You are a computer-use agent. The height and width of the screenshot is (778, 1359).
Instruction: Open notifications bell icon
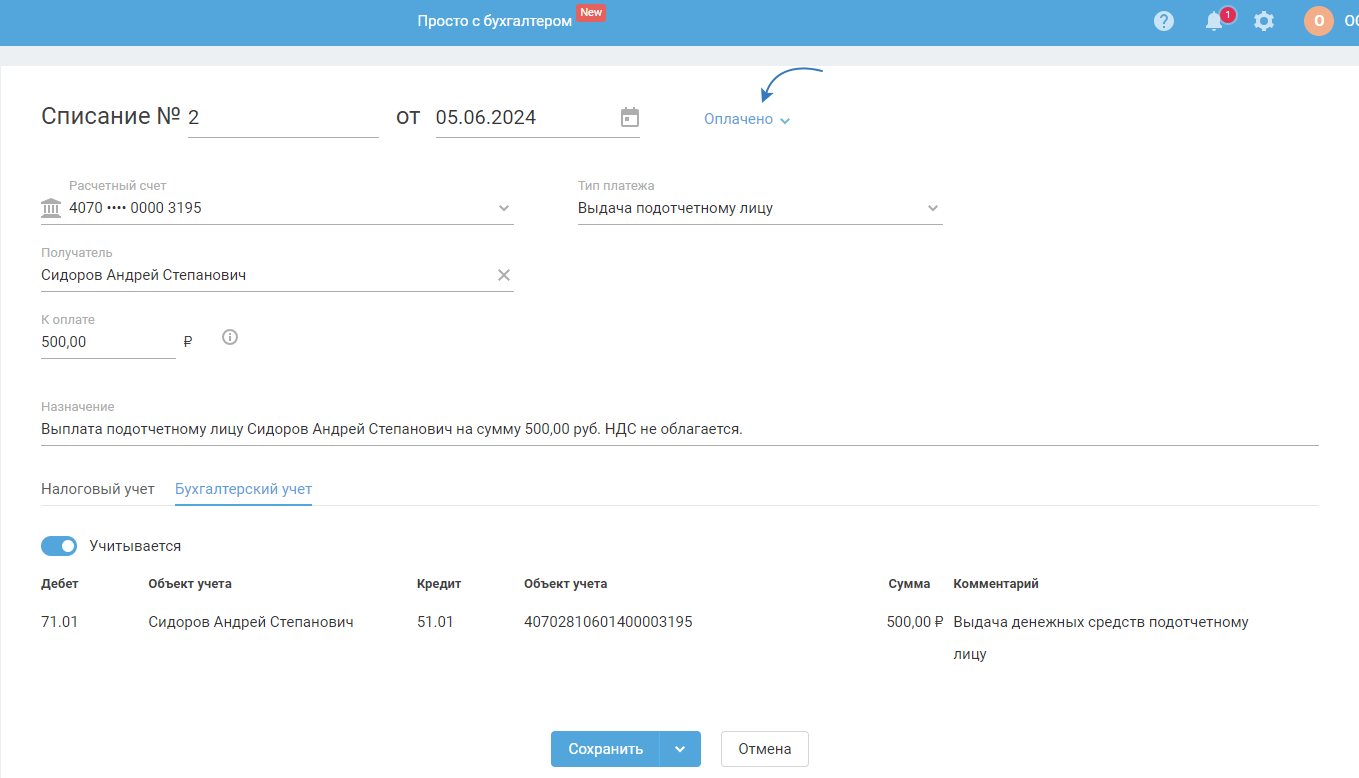(1214, 21)
